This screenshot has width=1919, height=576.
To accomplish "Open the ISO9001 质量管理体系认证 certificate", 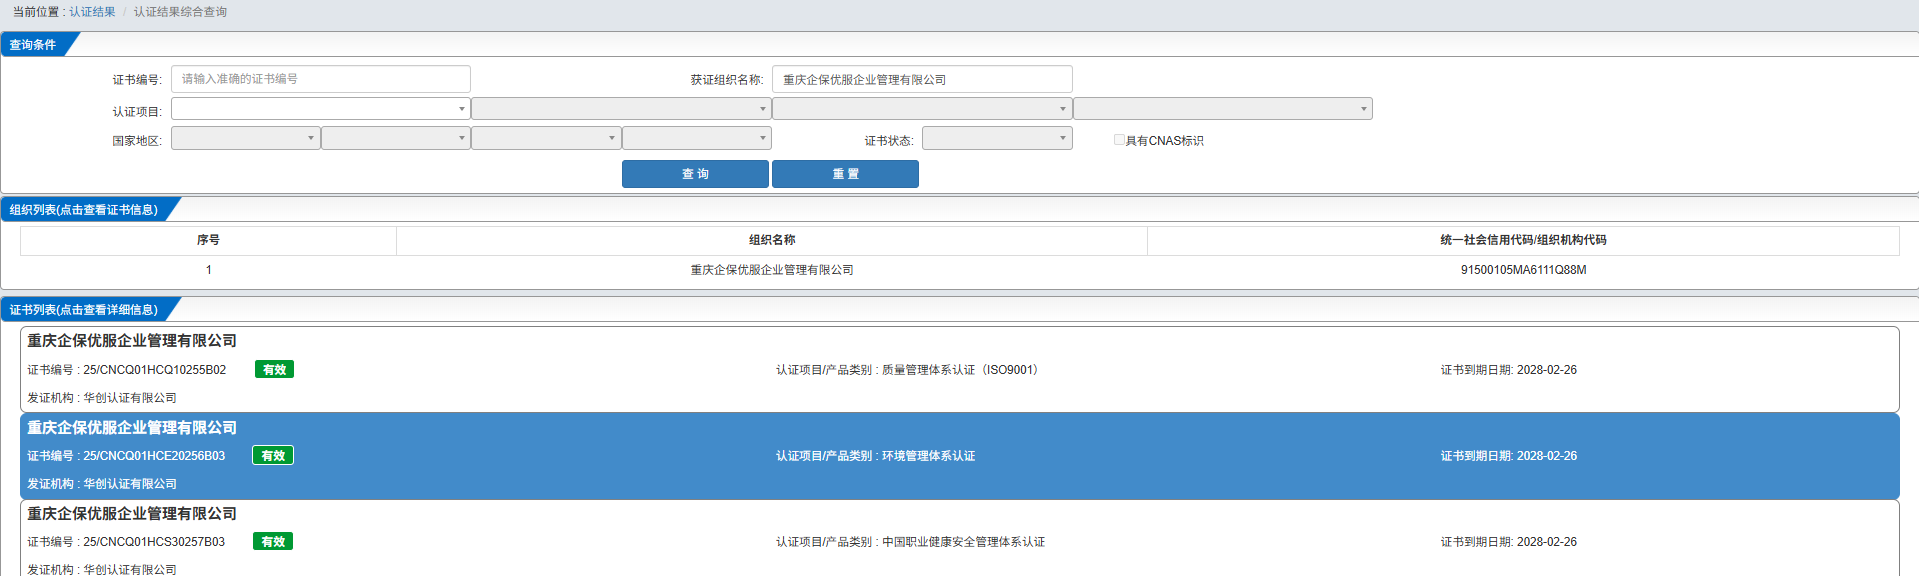I will 959,369.
